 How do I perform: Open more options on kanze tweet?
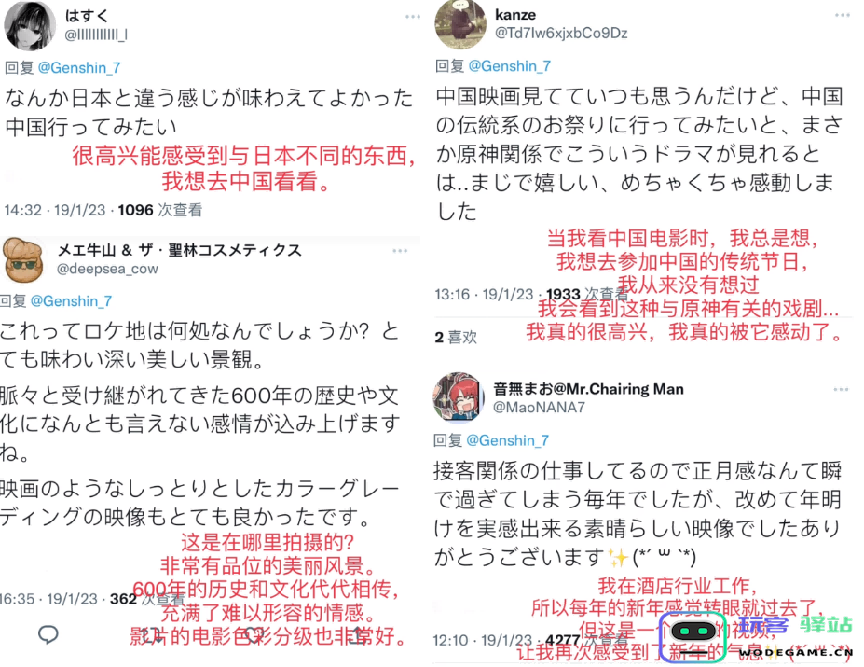(843, 15)
